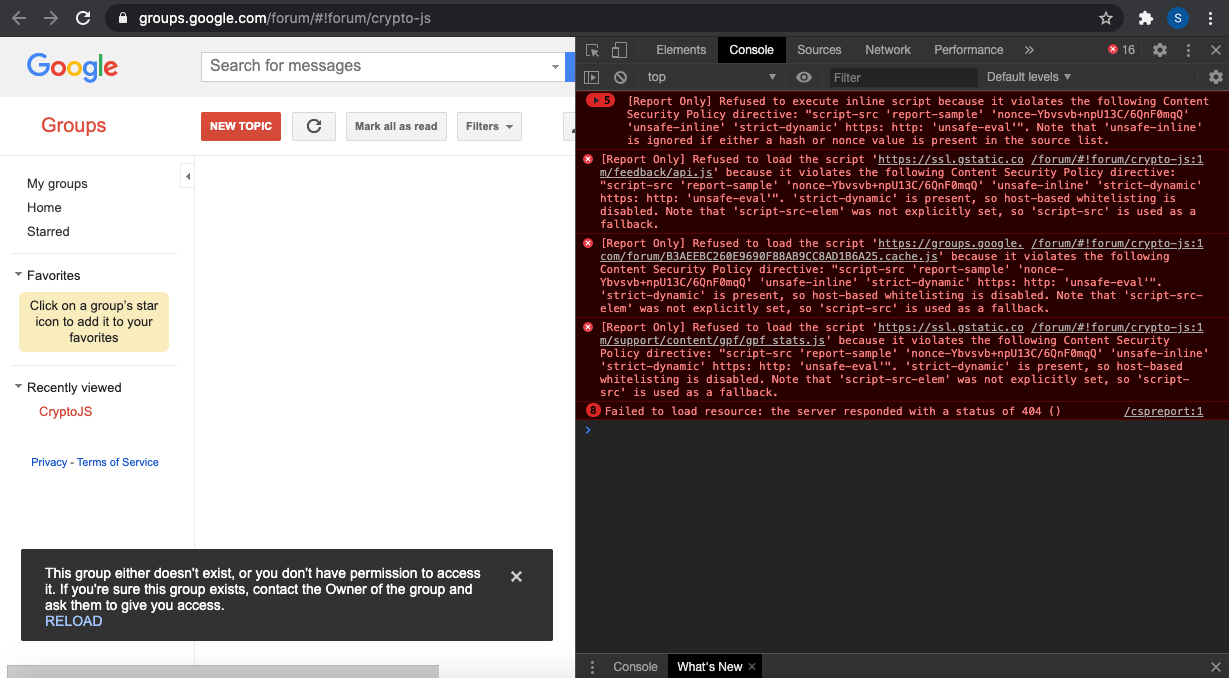Open the top JavaScript context dropdown

(711, 77)
